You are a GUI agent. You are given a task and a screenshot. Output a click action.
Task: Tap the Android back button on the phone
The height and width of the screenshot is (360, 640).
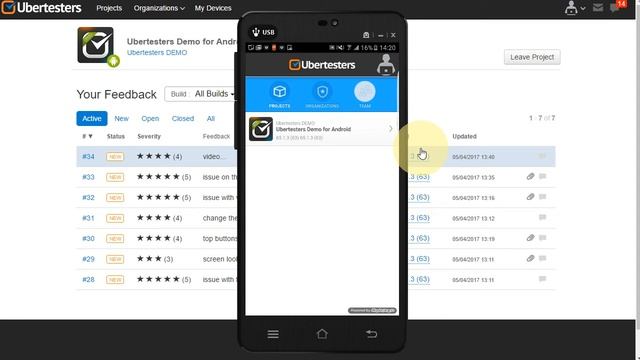[x=371, y=334]
